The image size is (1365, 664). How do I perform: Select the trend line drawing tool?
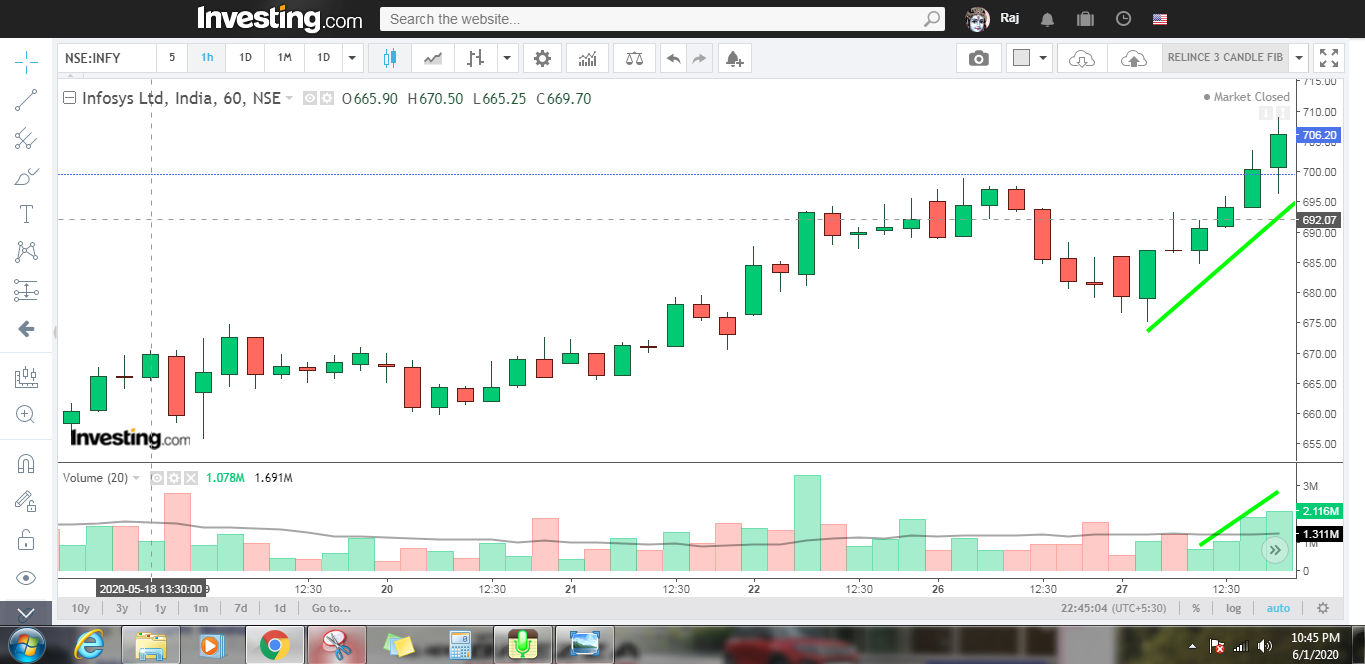pyautogui.click(x=26, y=100)
